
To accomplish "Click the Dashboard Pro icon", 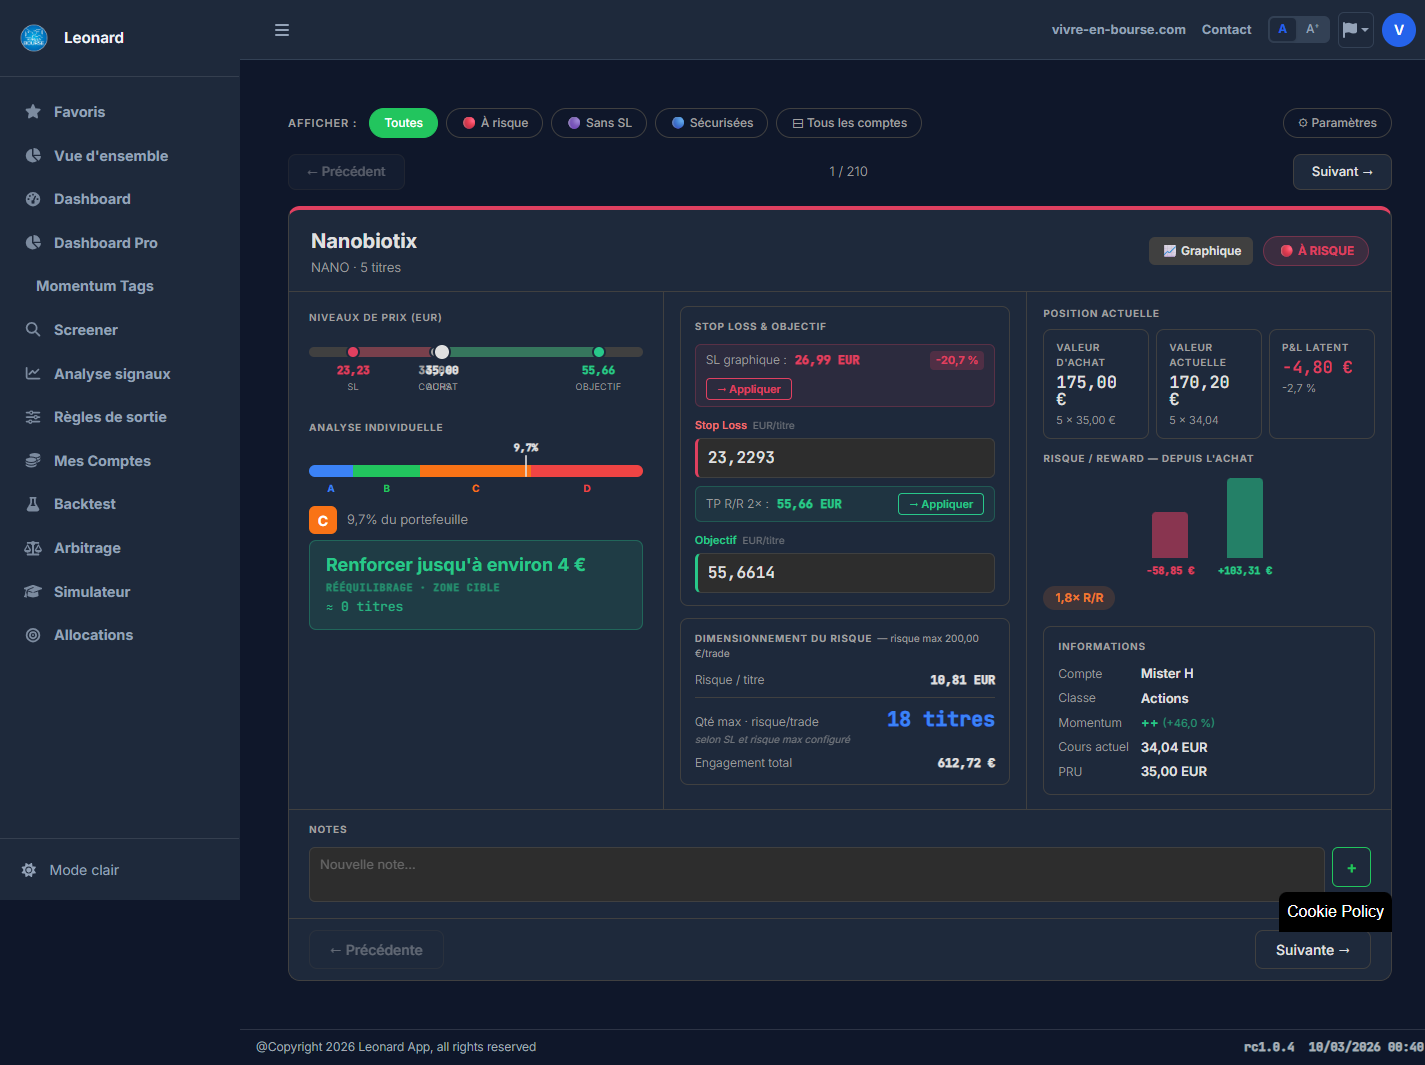I will tap(33, 243).
